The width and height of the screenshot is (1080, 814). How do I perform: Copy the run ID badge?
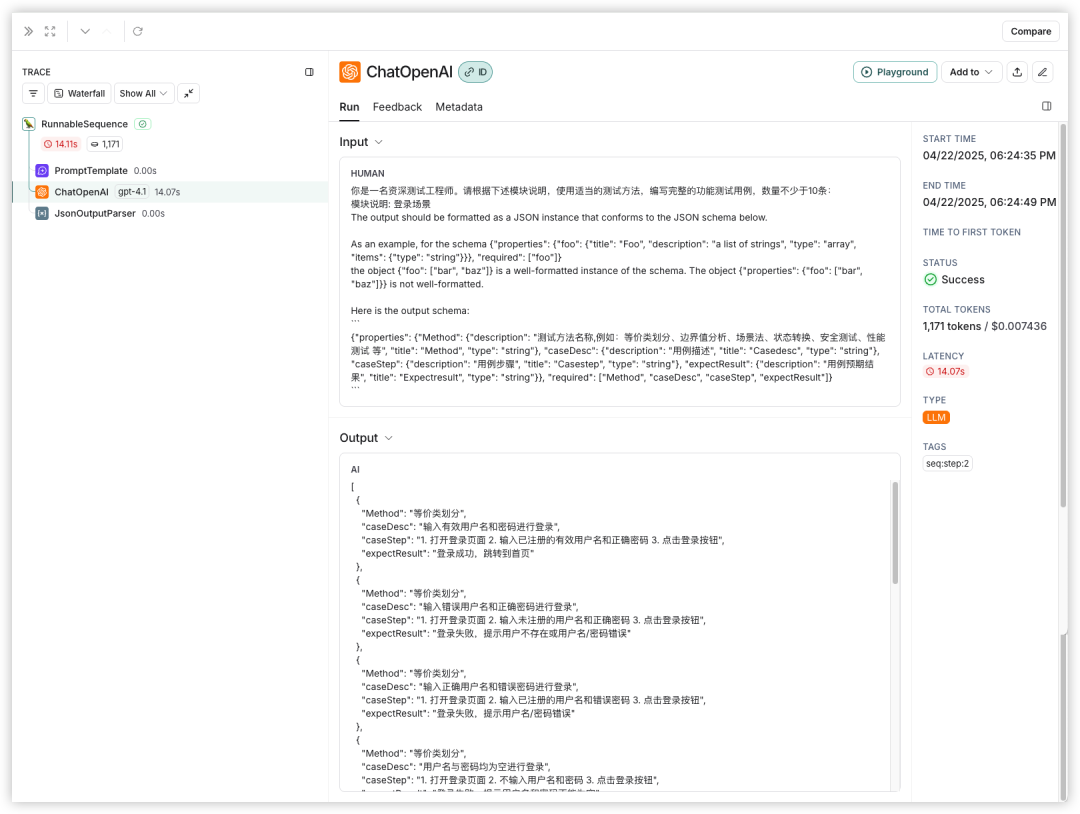[475, 72]
